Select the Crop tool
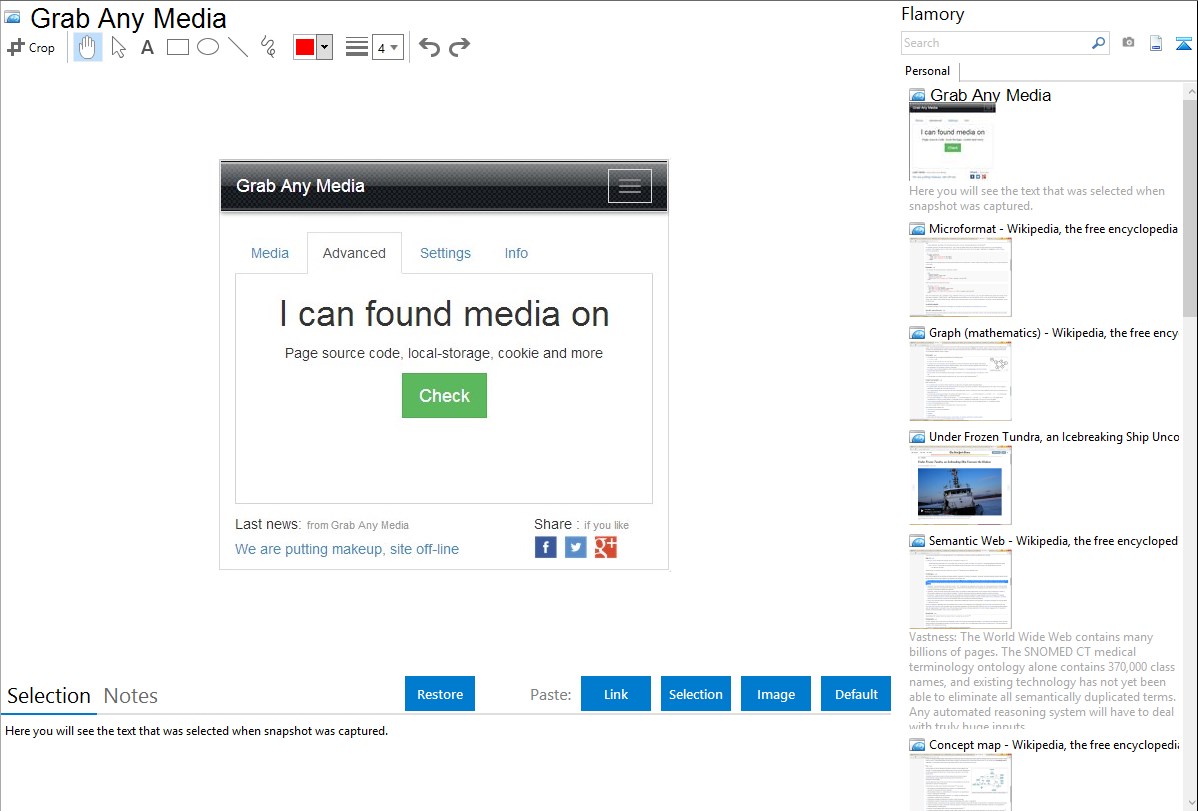Viewport: 1198px width, 811px height. (x=31, y=47)
